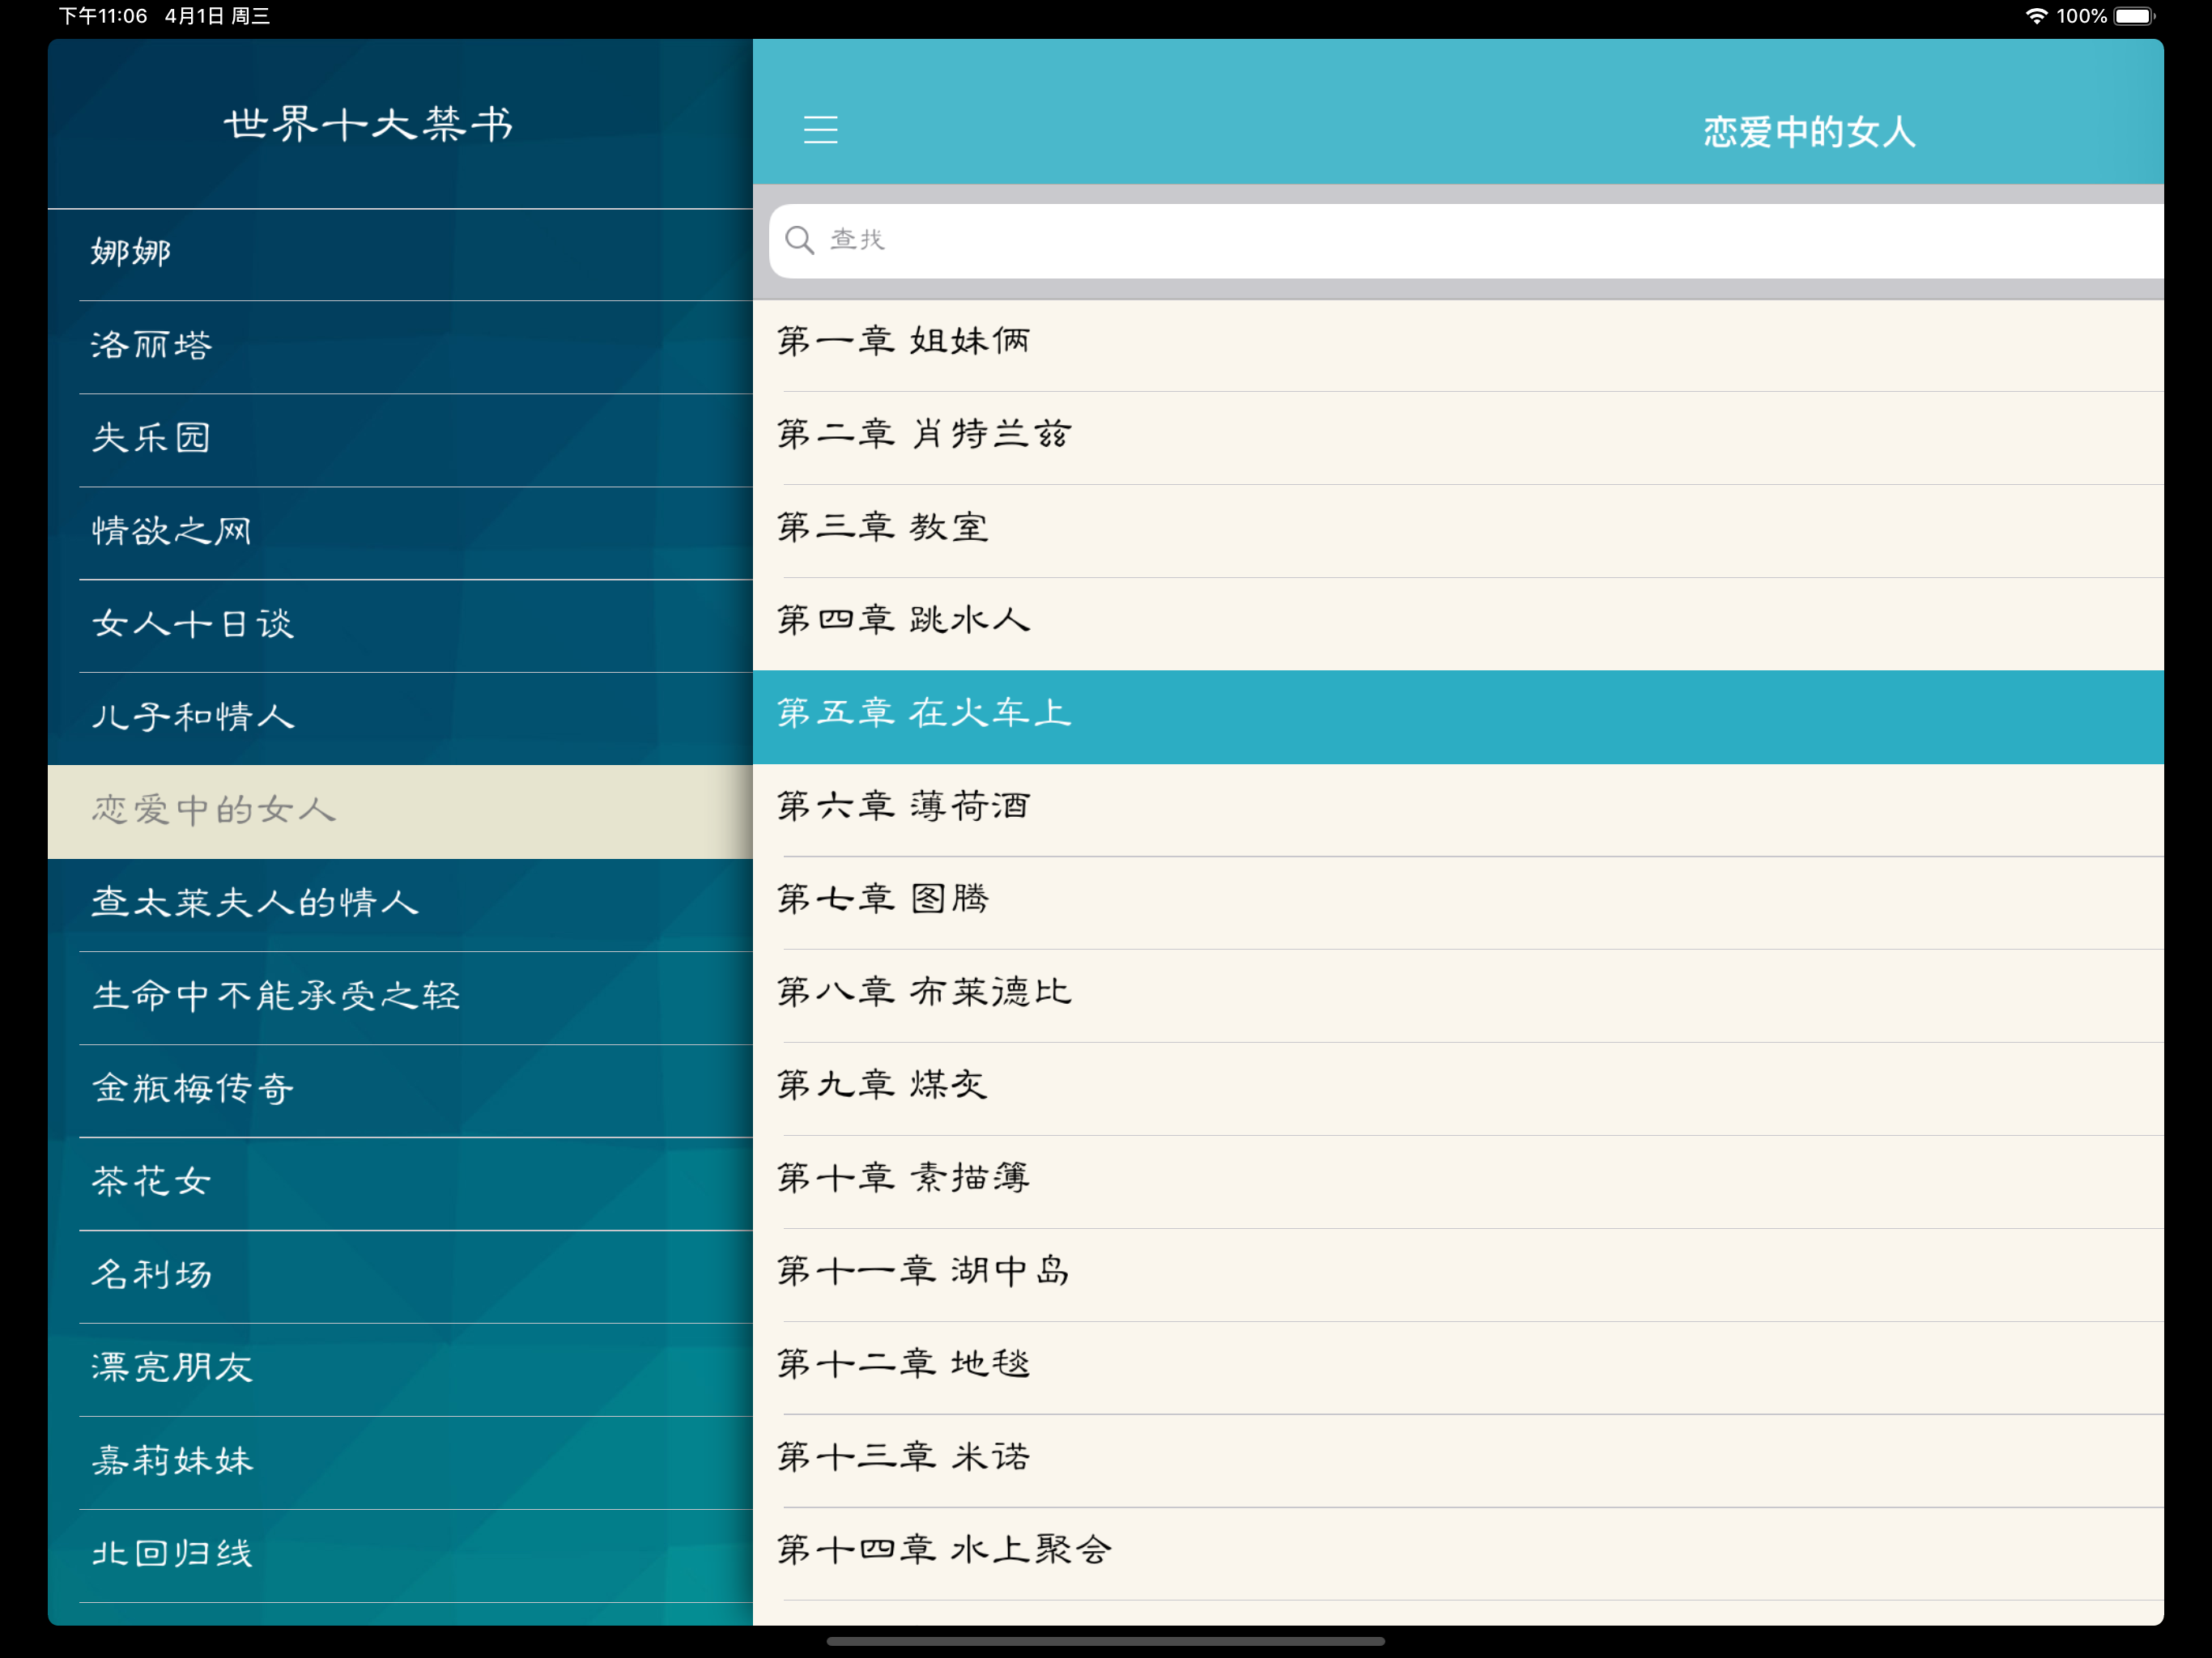Open chapter 第十四章 水上聚会

tap(1458, 1554)
